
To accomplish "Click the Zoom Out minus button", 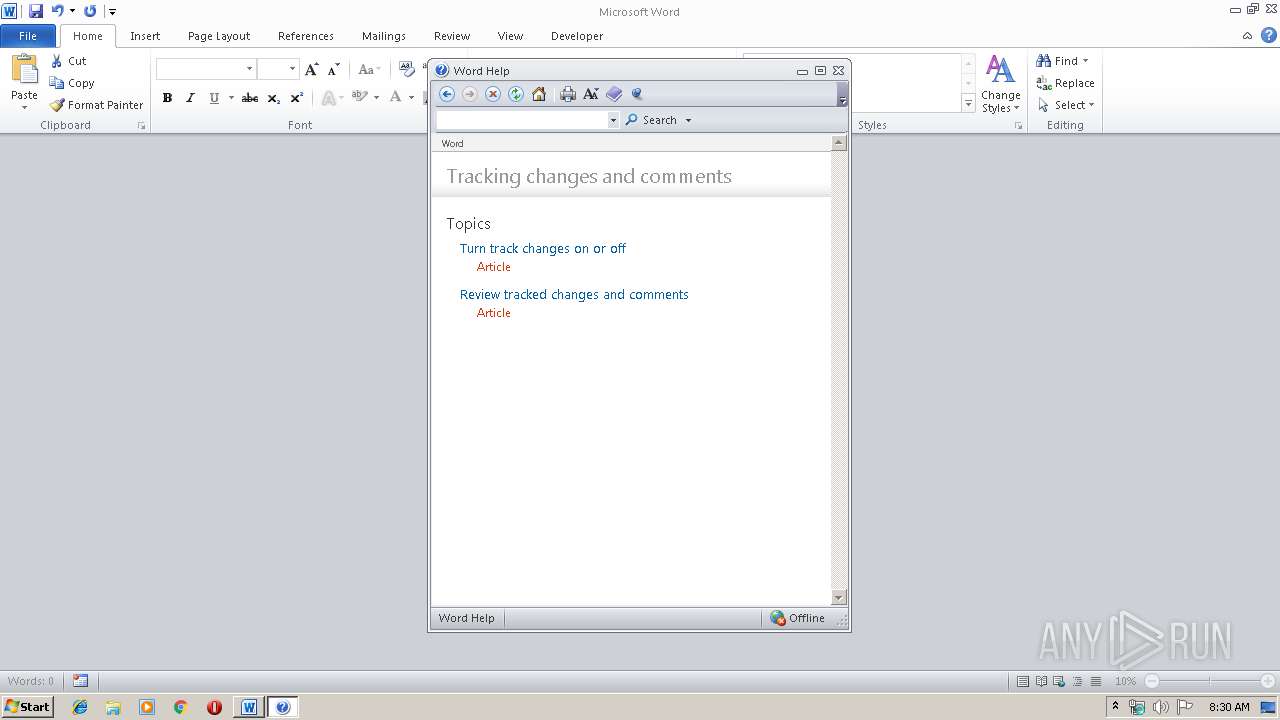I will pyautogui.click(x=1151, y=681).
